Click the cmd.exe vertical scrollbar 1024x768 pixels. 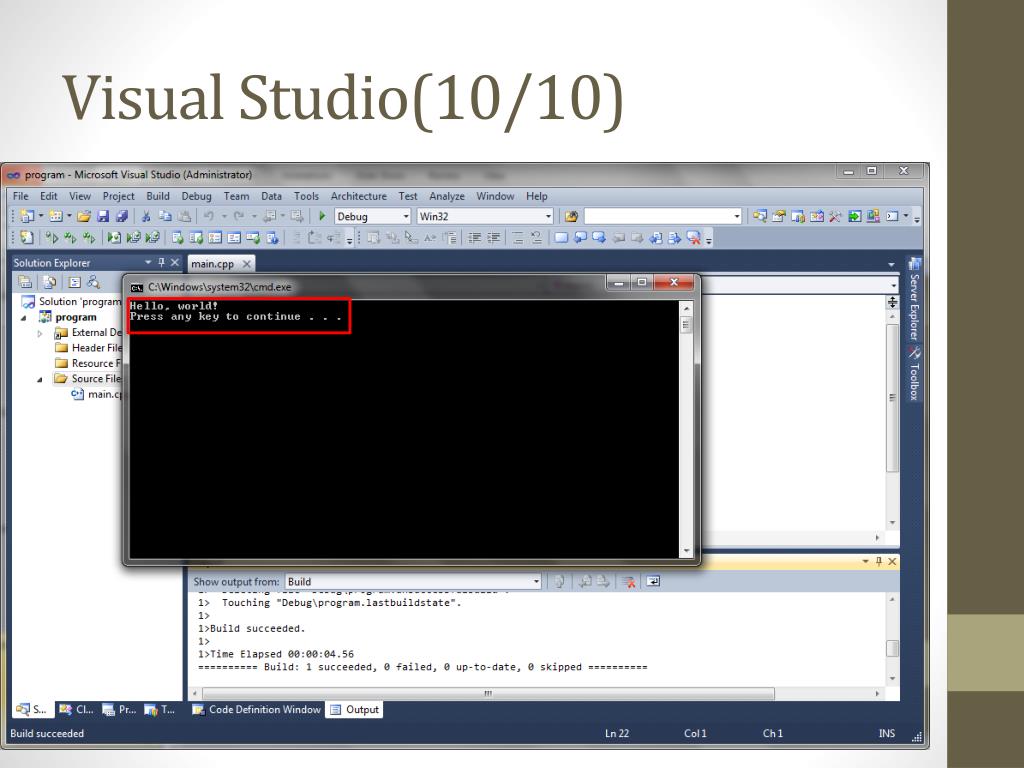click(x=686, y=430)
